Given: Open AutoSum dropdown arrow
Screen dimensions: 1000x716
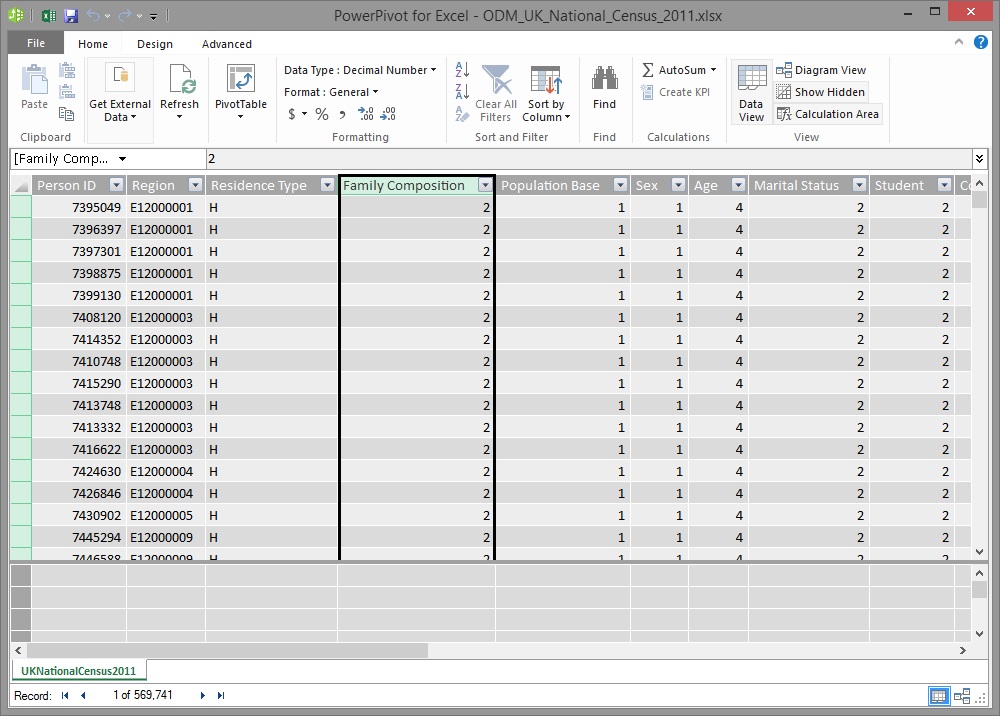Looking at the screenshot, I should (714, 70).
